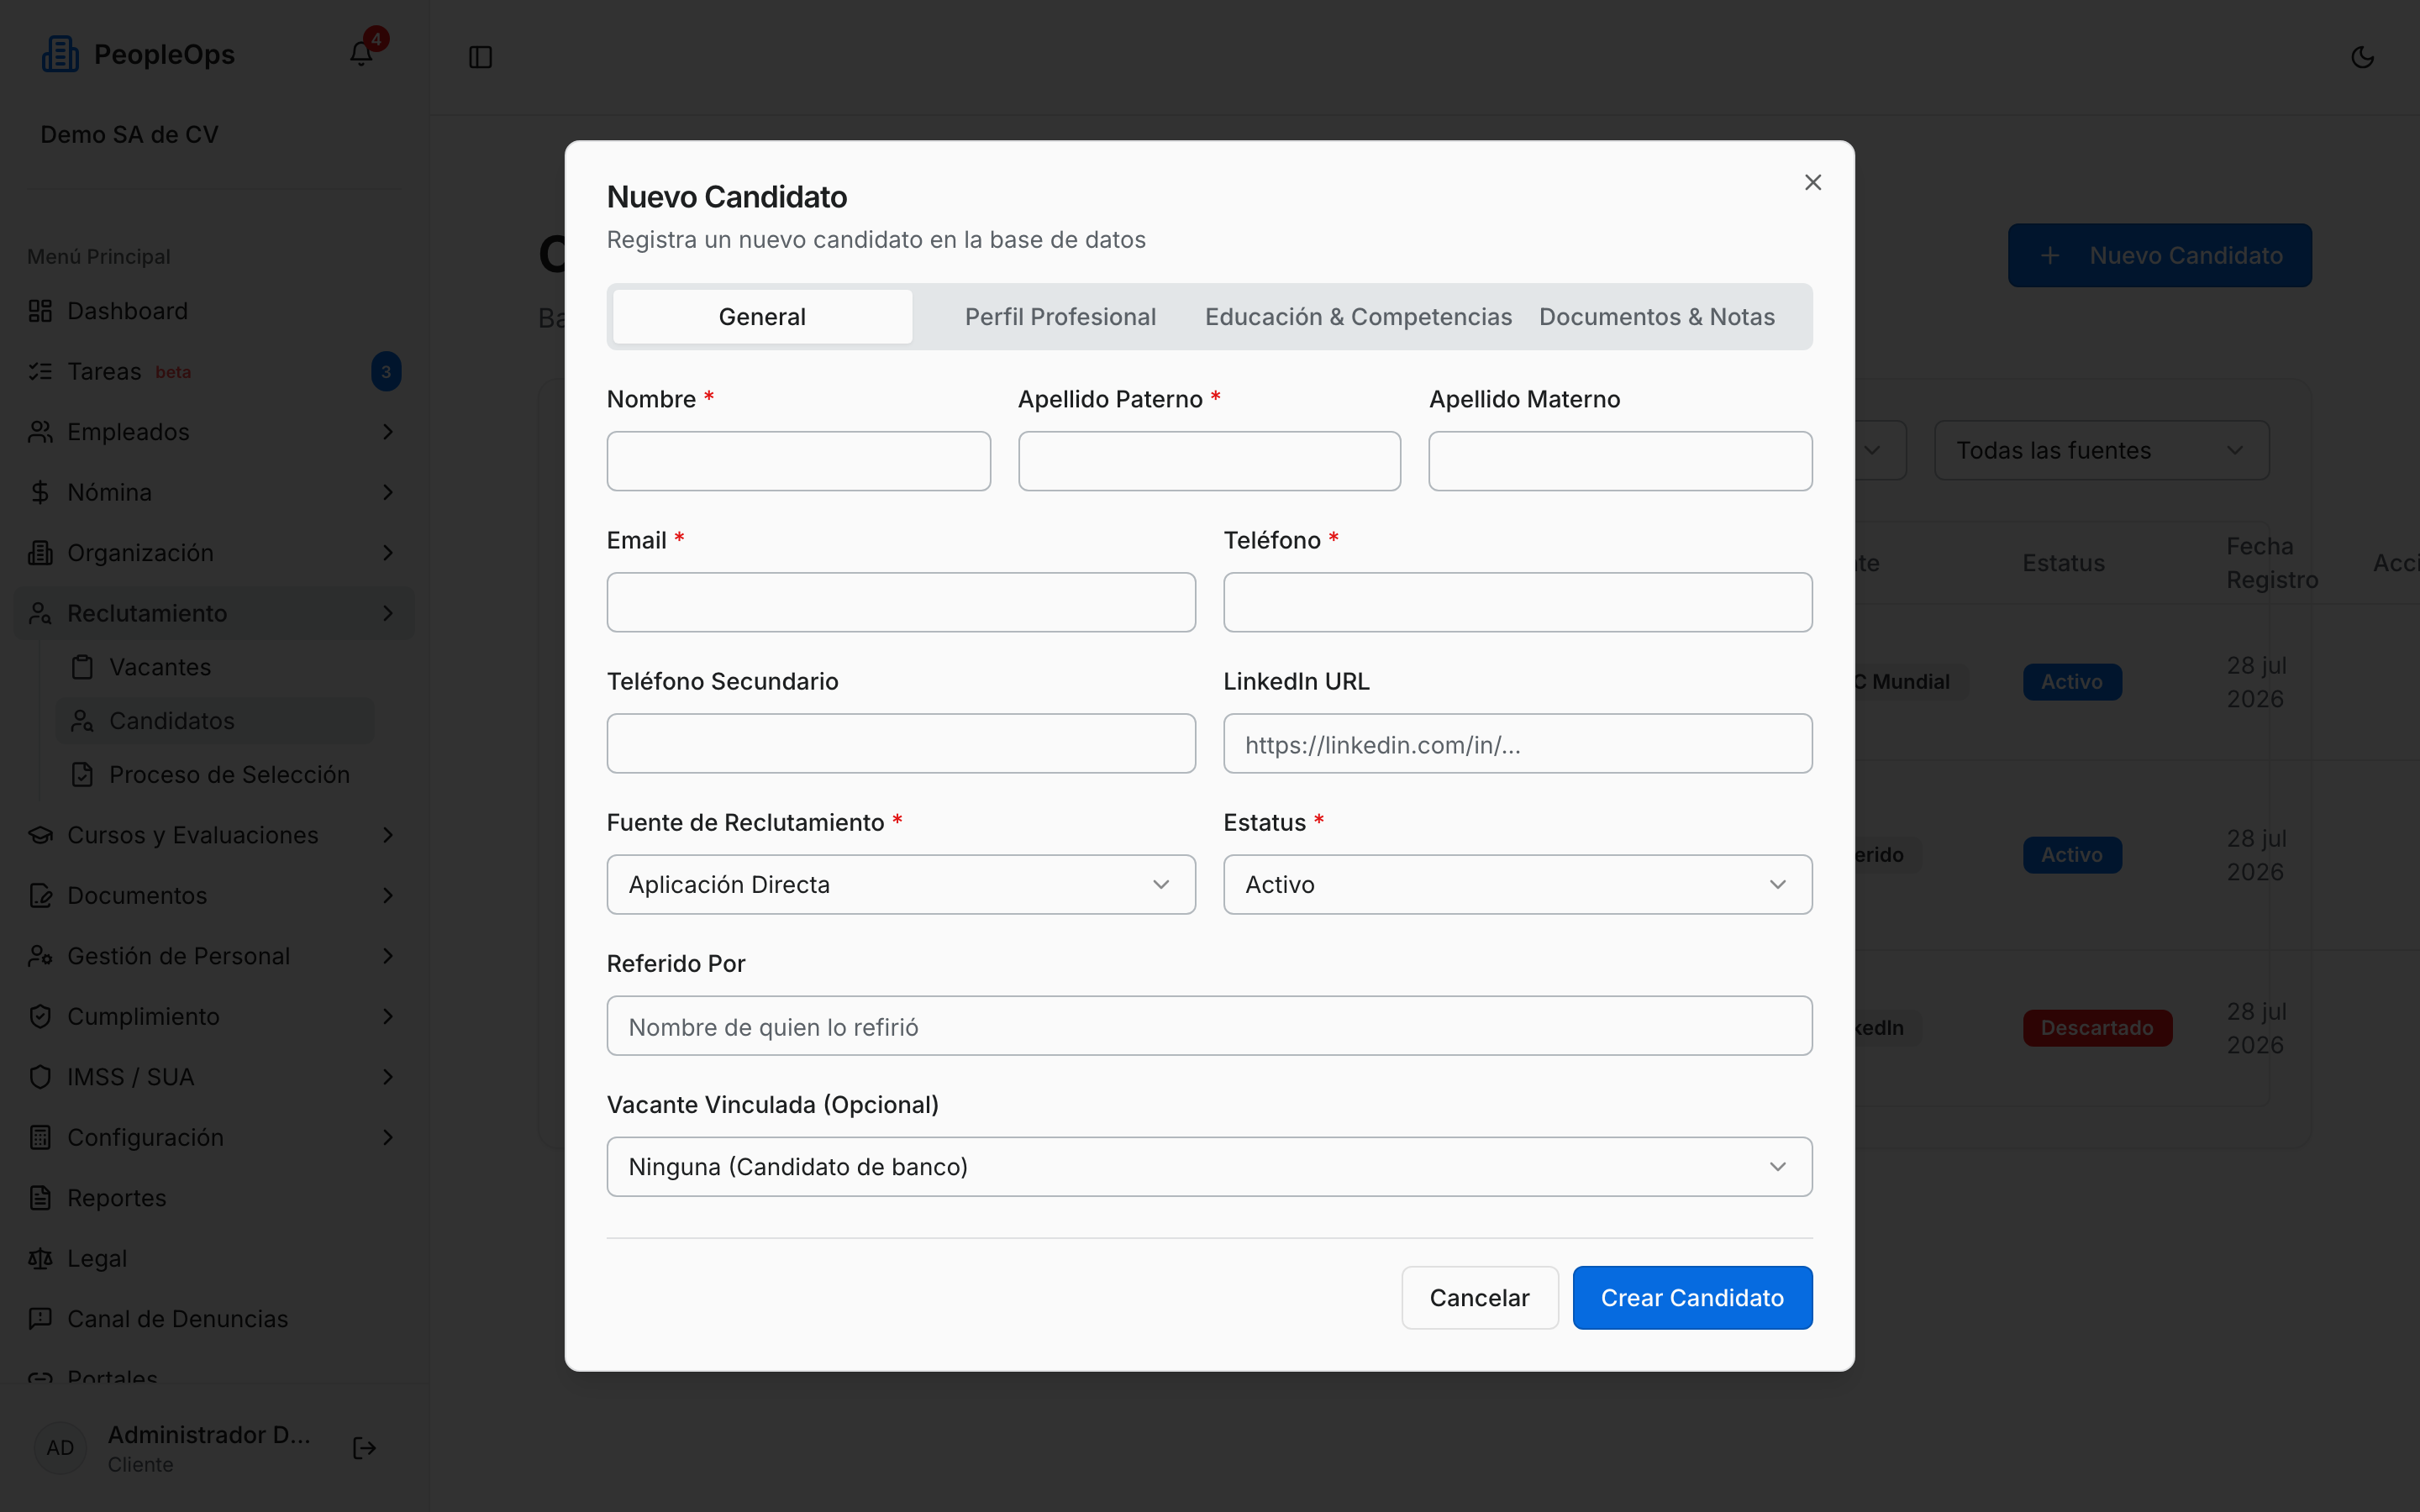2420x1512 pixels.
Task: Click the Legal scales icon
Action: (x=40, y=1258)
